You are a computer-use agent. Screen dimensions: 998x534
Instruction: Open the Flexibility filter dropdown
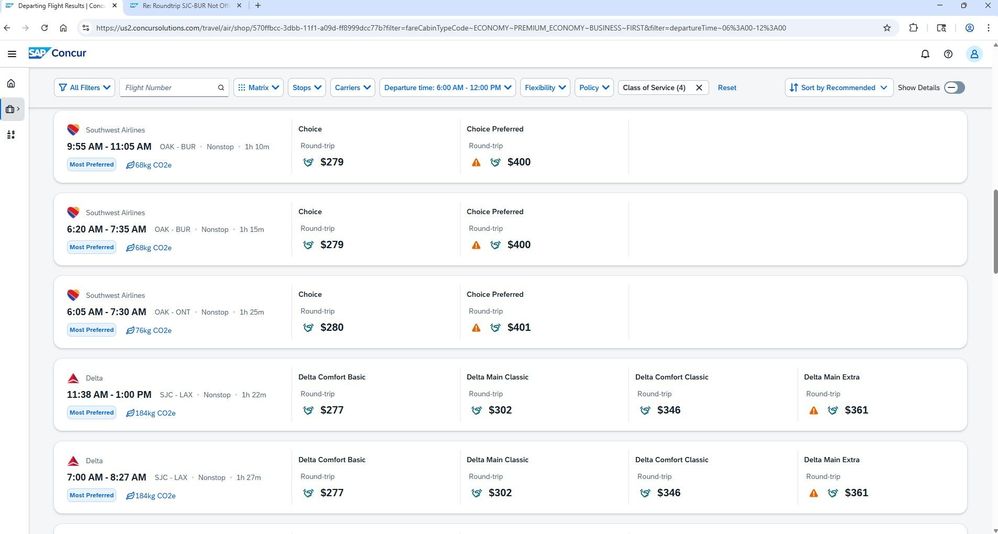pos(545,88)
